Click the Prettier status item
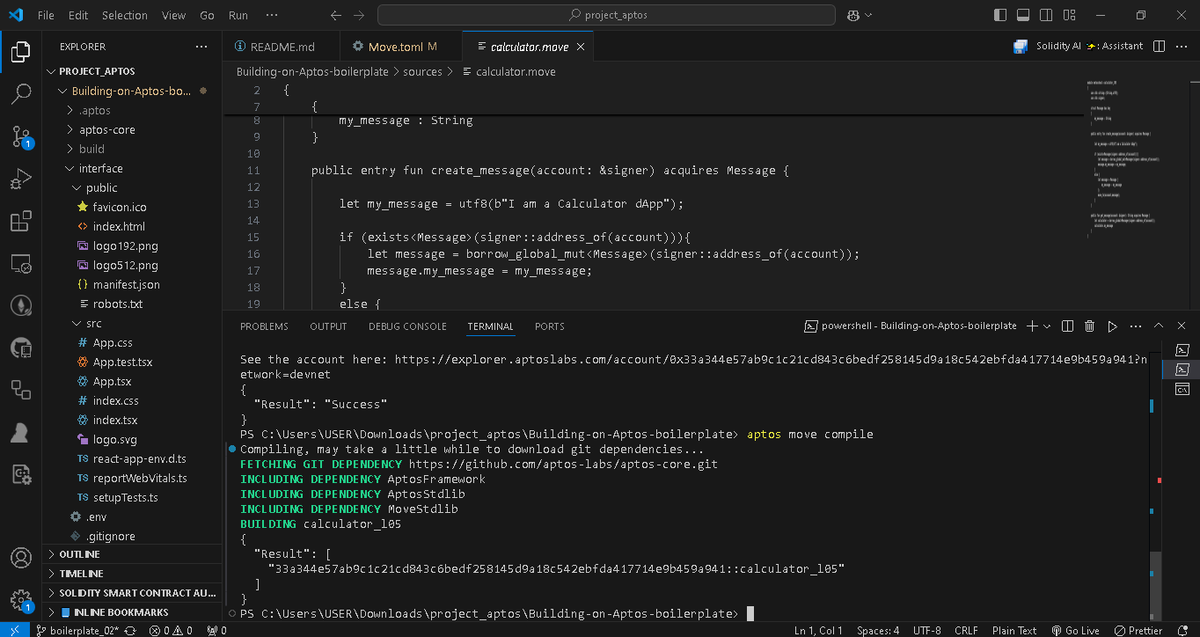 tap(1137, 630)
